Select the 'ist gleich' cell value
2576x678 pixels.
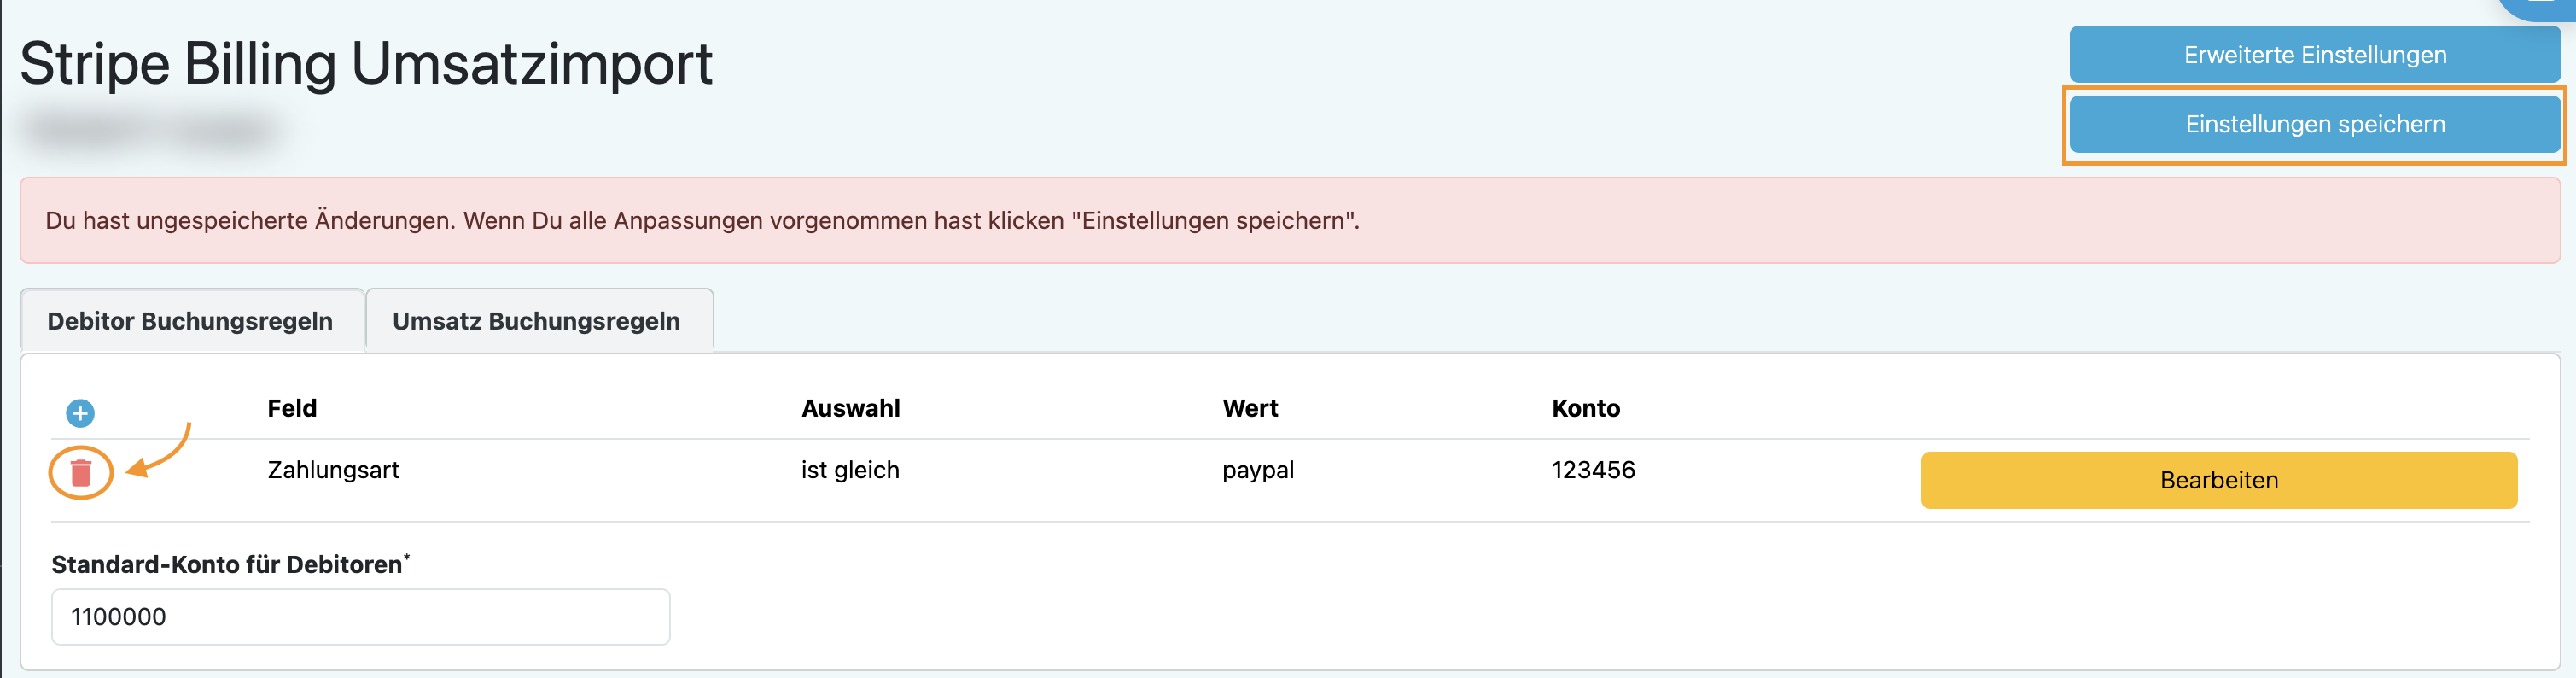point(850,470)
